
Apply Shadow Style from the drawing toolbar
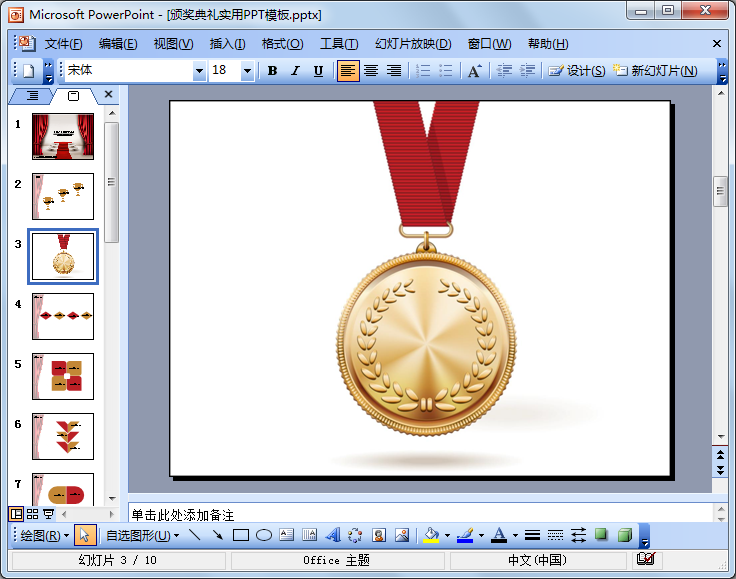click(x=602, y=535)
